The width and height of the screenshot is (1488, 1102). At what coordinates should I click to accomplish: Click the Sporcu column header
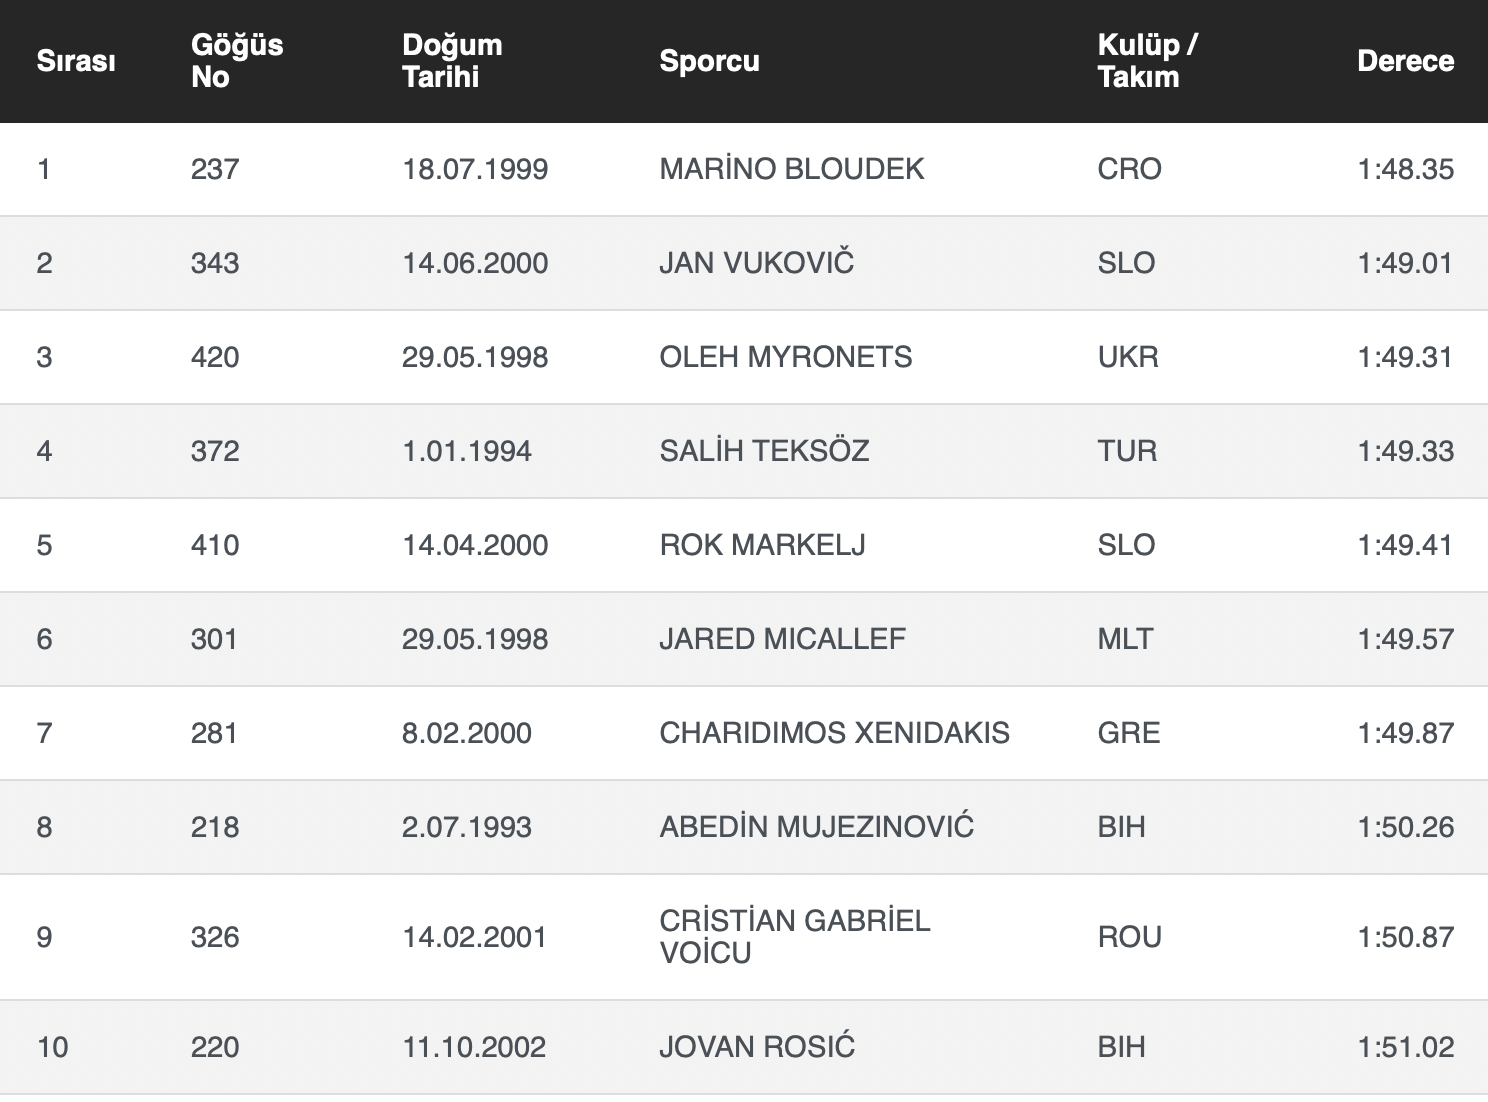(x=709, y=61)
